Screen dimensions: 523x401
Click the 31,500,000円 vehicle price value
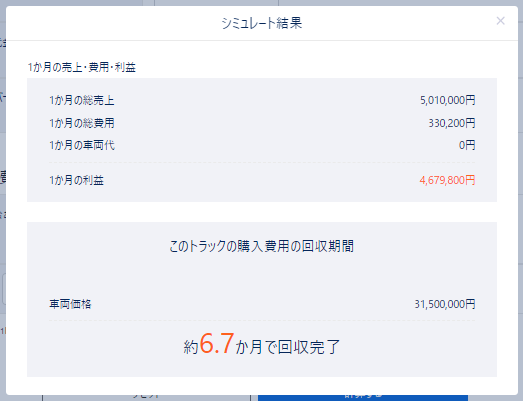(x=445, y=304)
